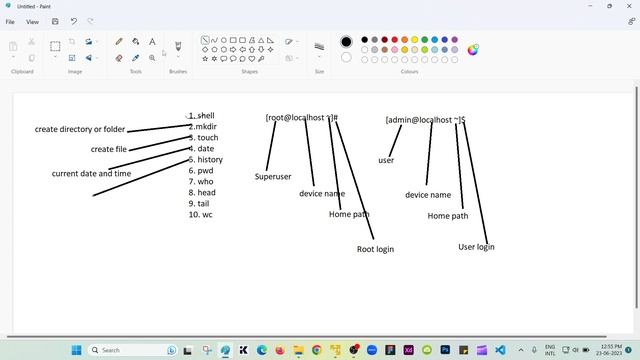Select the Magnifier tool

tap(152, 58)
